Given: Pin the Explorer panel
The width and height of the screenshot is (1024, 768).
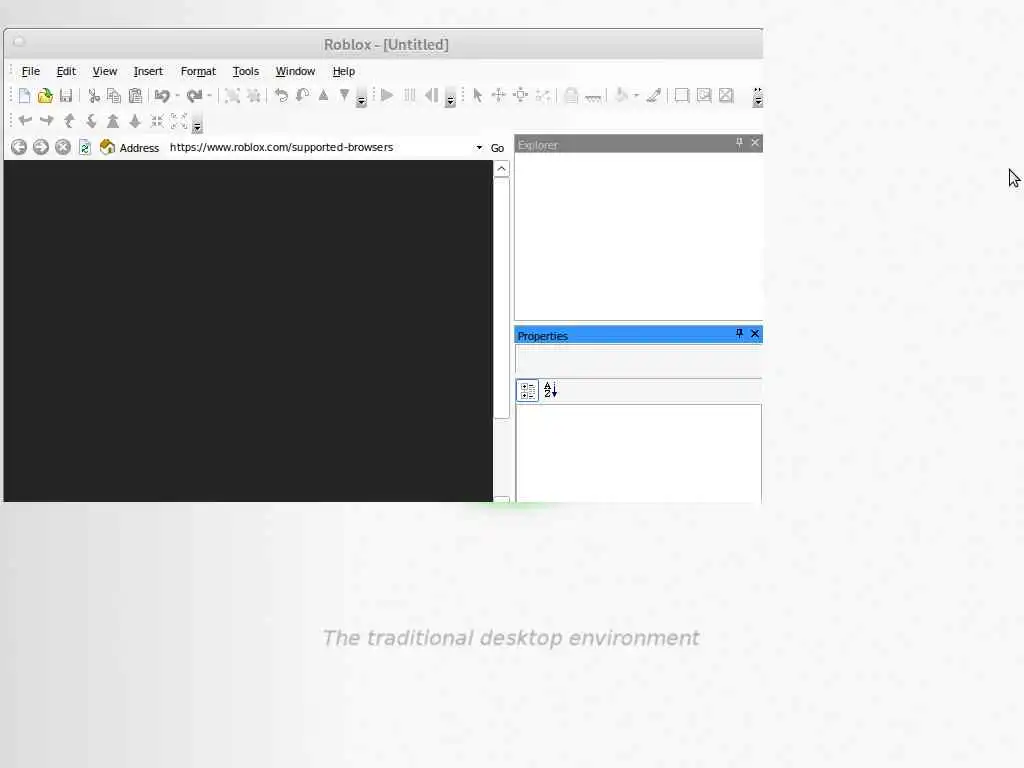Looking at the screenshot, I should coord(739,142).
